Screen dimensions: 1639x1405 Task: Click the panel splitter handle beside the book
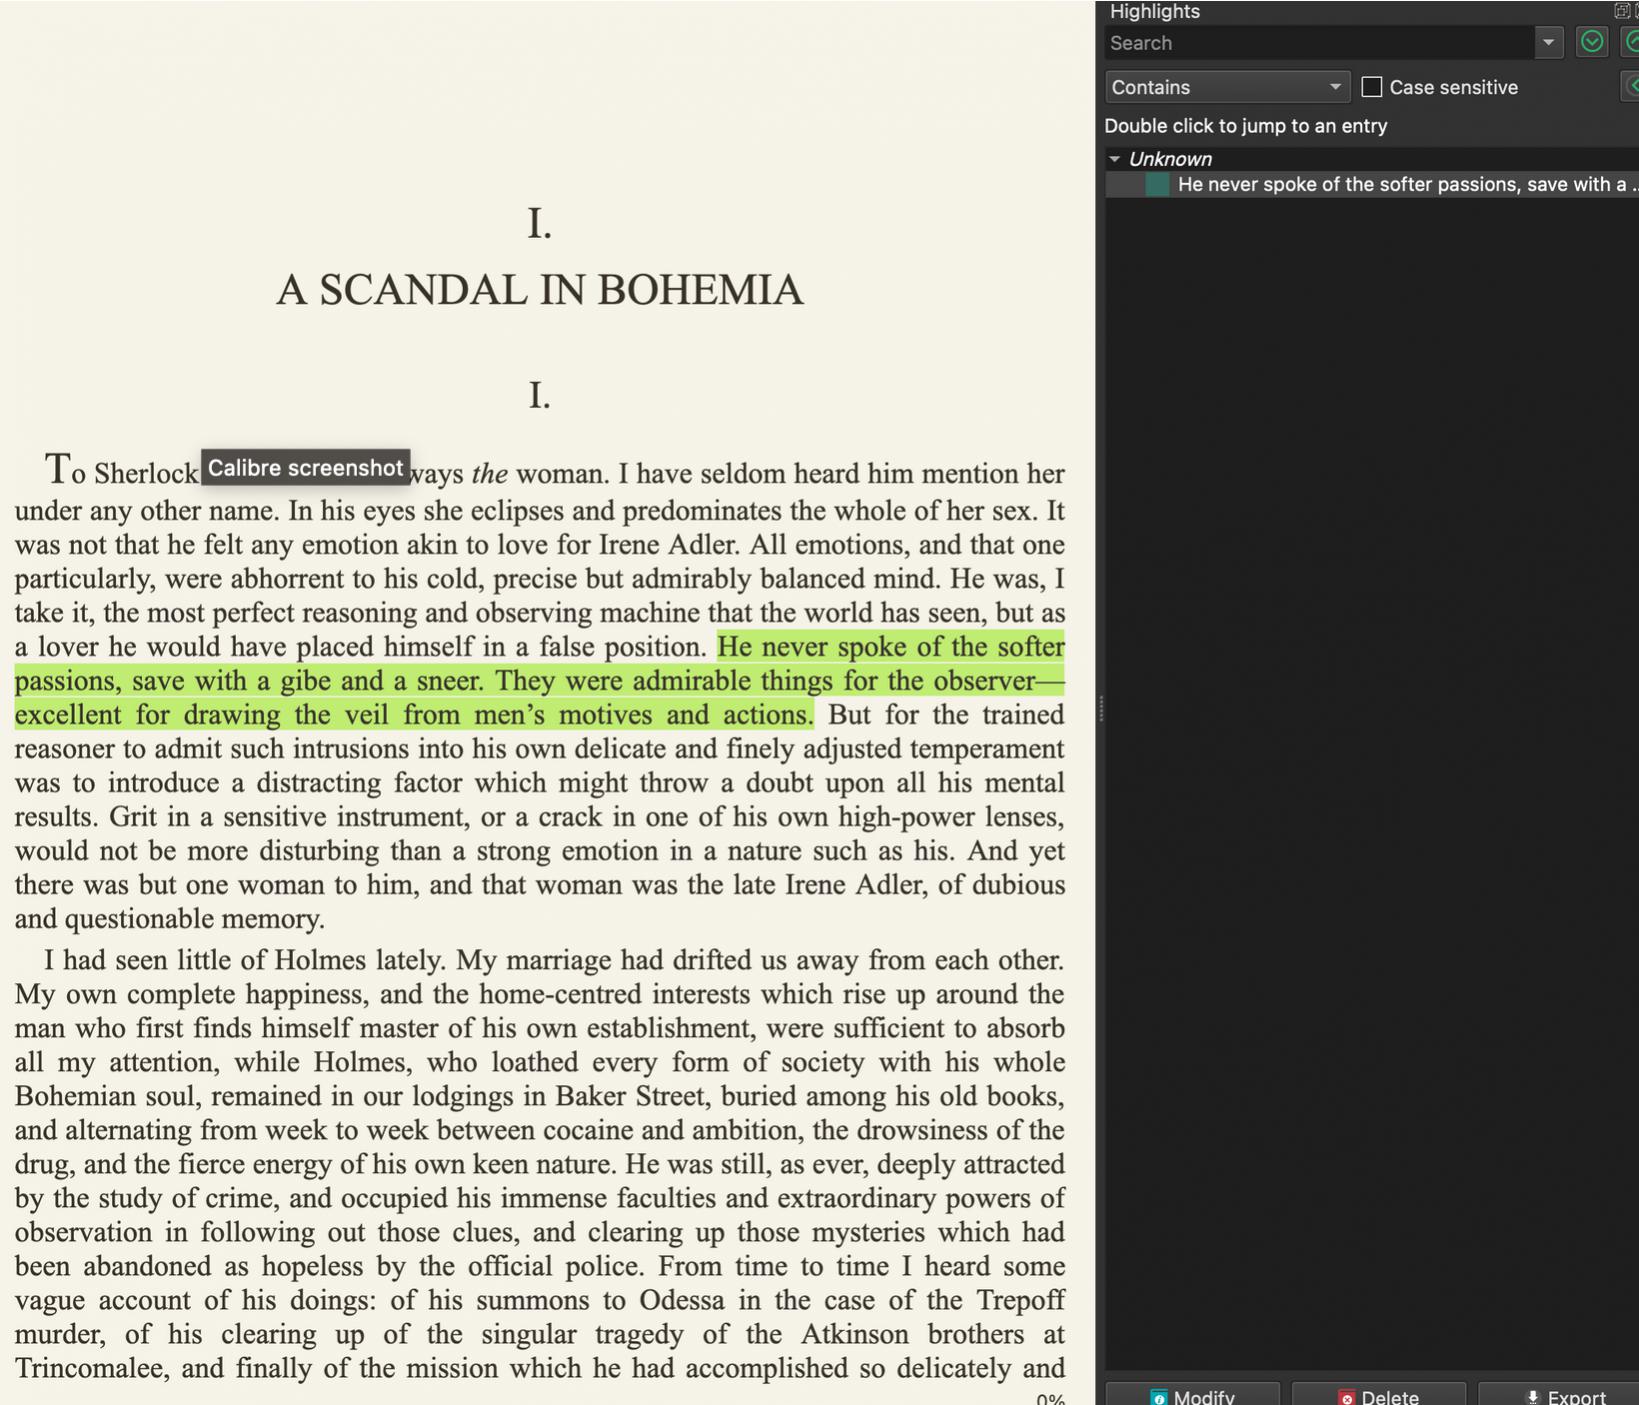click(1100, 709)
